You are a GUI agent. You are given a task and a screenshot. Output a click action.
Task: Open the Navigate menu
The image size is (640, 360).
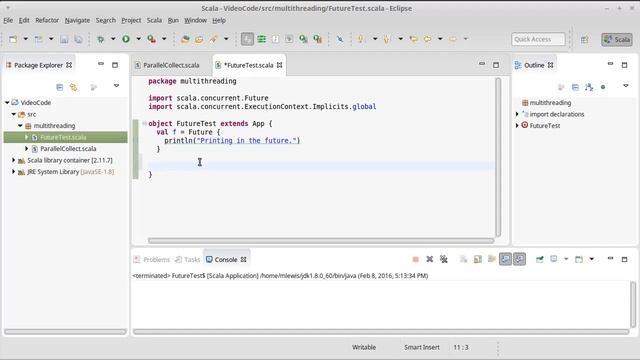pyautogui.click(x=77, y=20)
